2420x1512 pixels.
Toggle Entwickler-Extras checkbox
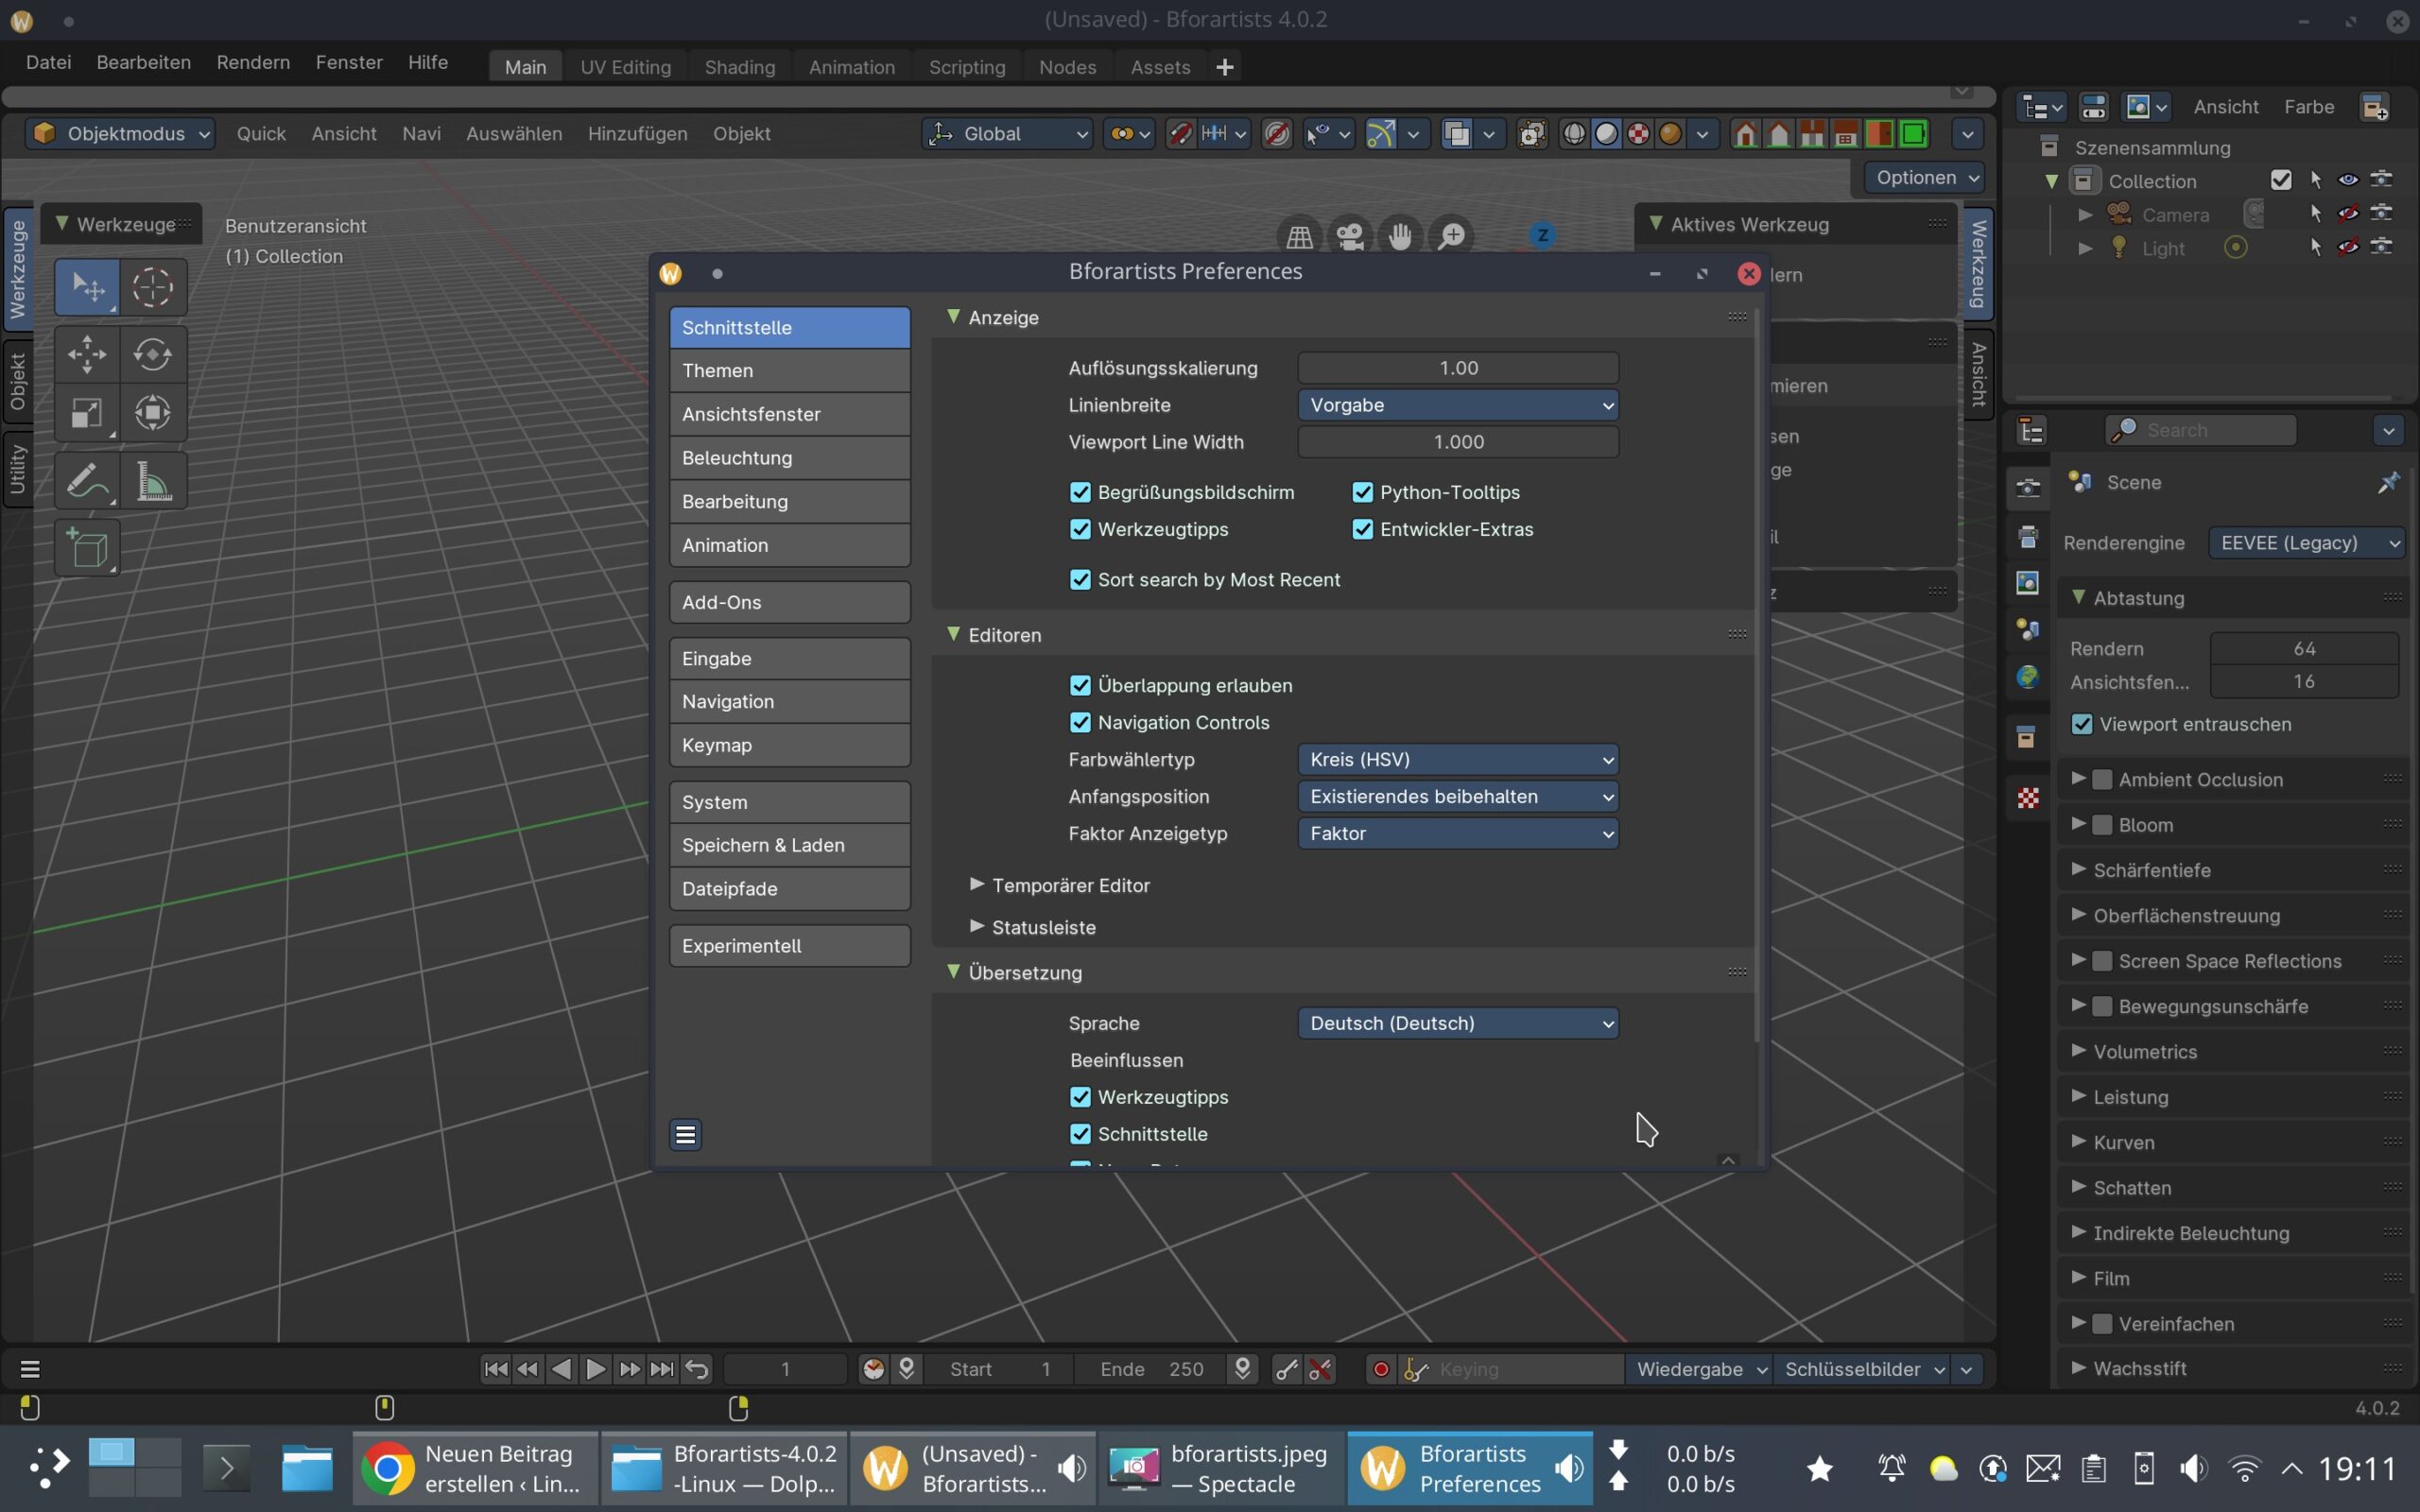(x=1362, y=529)
